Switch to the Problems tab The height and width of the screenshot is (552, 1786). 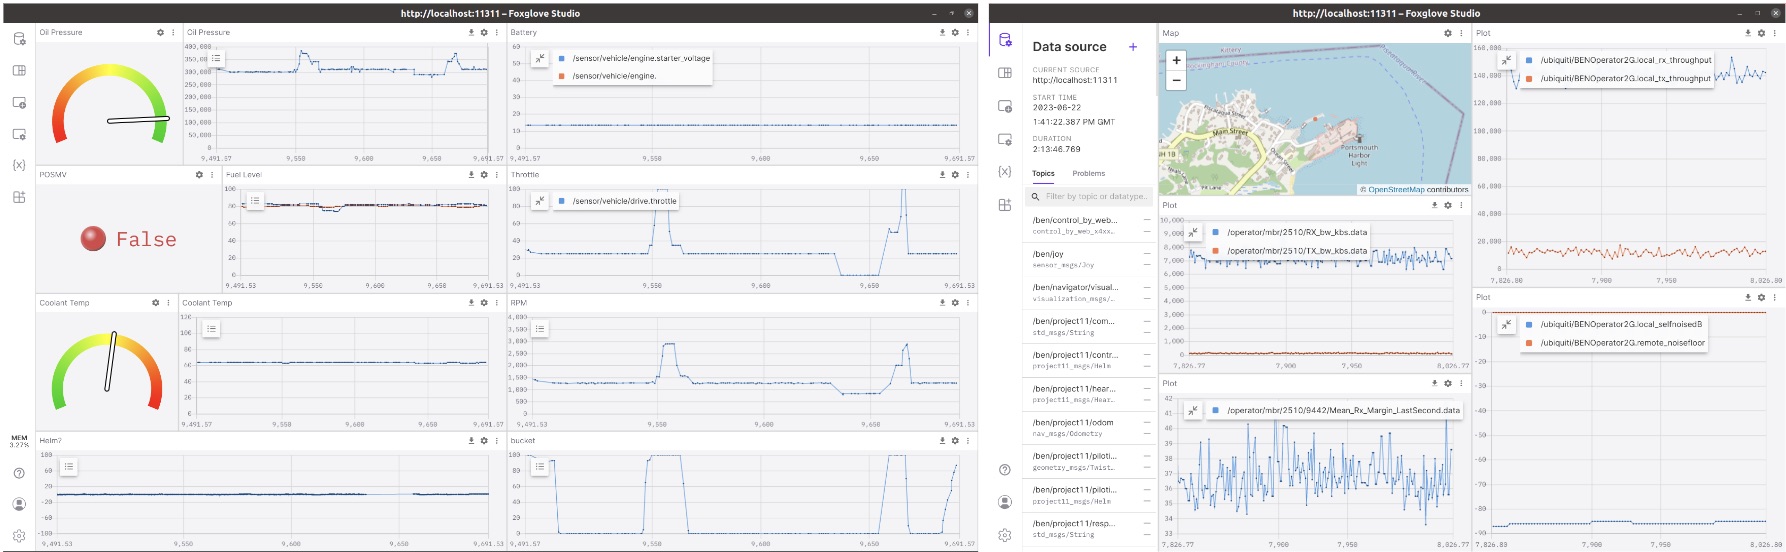click(1088, 173)
